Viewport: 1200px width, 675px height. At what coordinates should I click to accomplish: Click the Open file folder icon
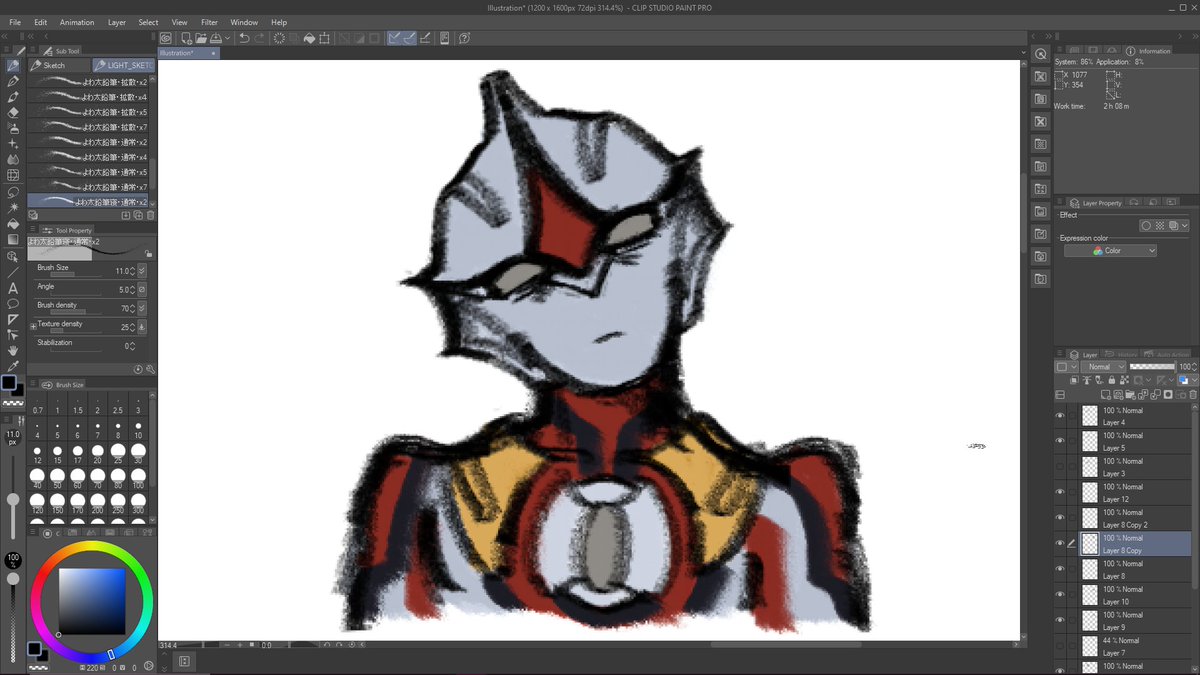point(201,38)
